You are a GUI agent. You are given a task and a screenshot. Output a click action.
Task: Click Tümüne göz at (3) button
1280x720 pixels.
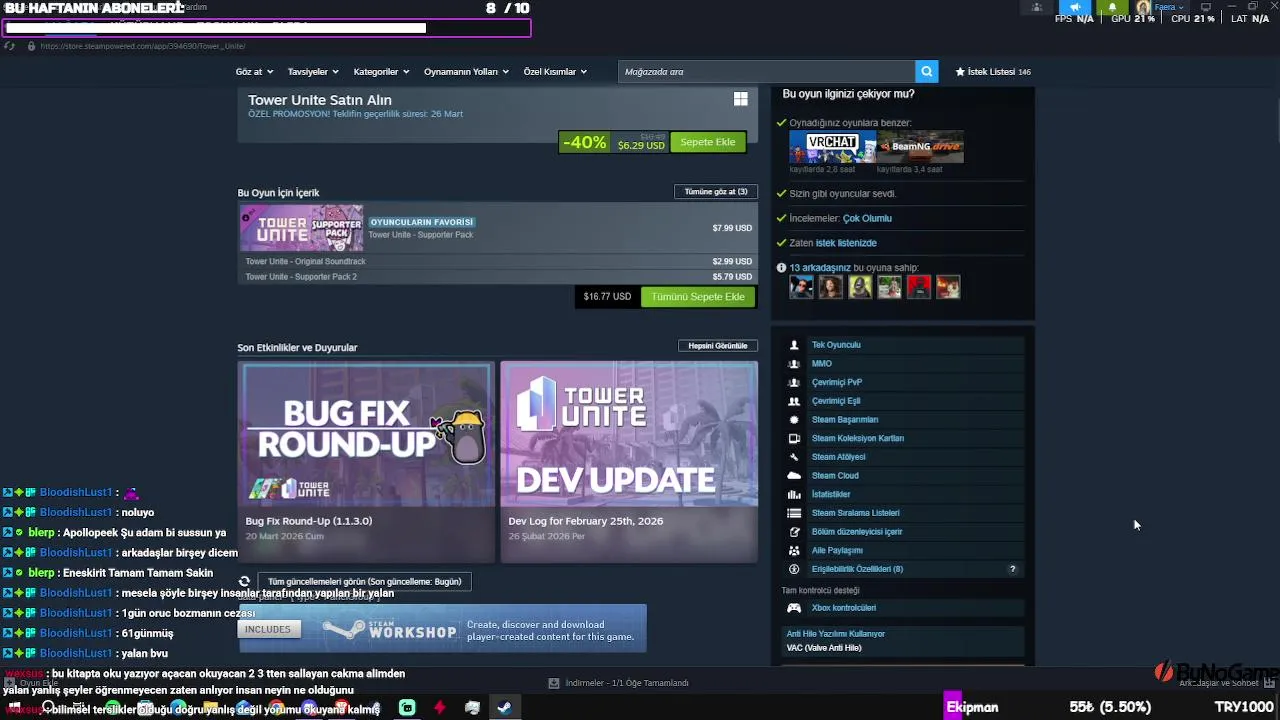(716, 192)
